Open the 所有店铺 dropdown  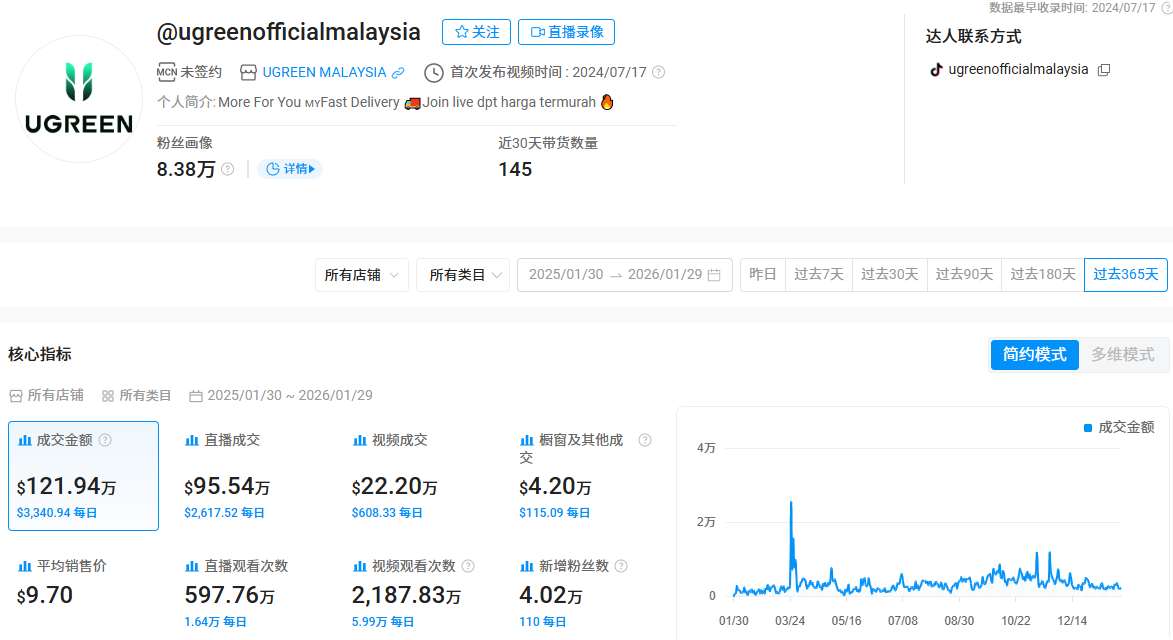[x=362, y=275]
